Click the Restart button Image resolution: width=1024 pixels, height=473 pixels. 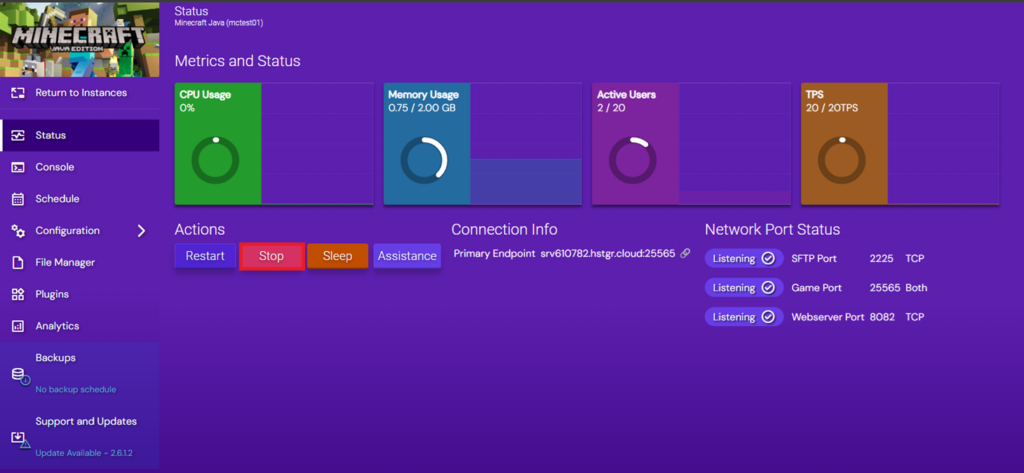(x=205, y=256)
